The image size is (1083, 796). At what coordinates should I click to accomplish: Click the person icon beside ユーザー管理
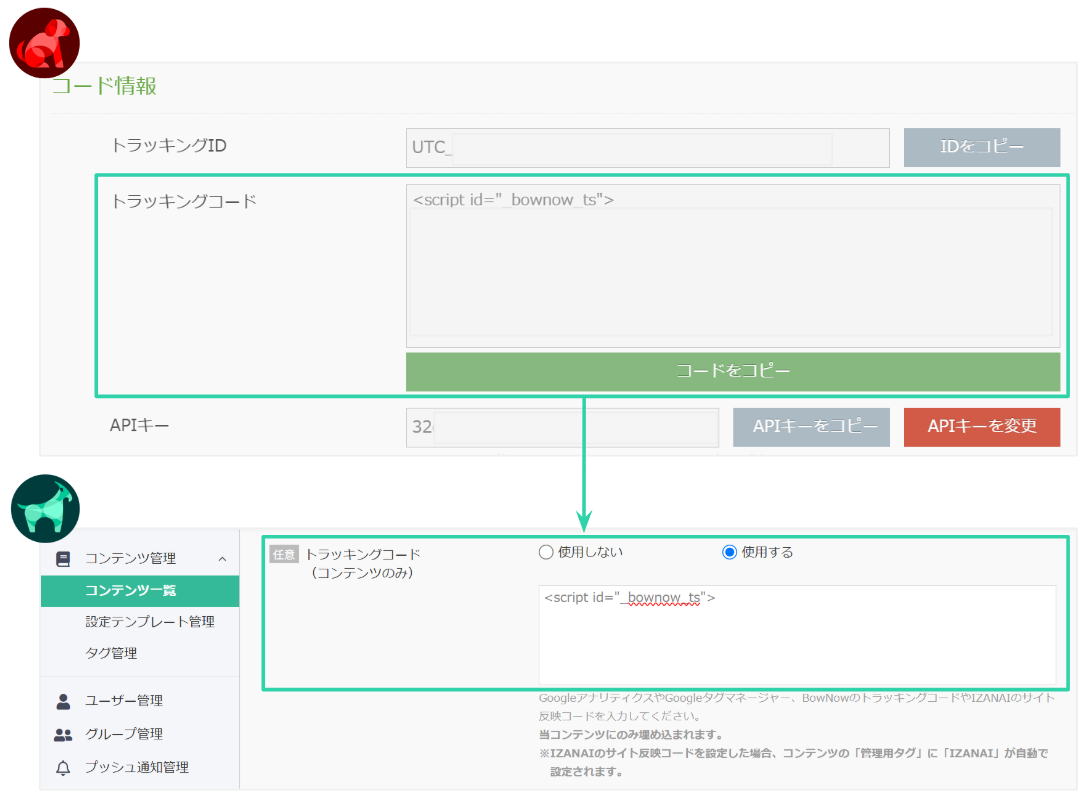63,700
